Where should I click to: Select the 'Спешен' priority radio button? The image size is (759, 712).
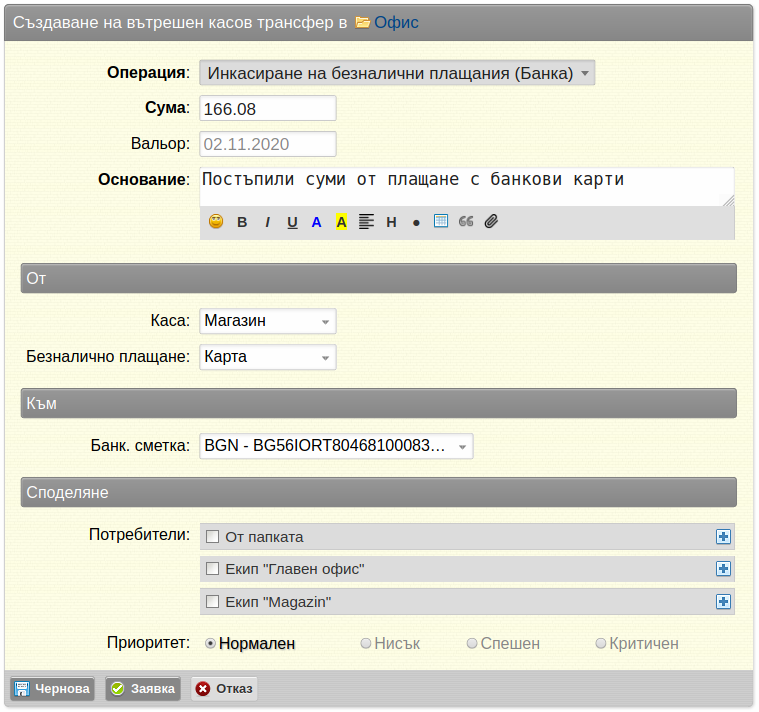point(472,643)
